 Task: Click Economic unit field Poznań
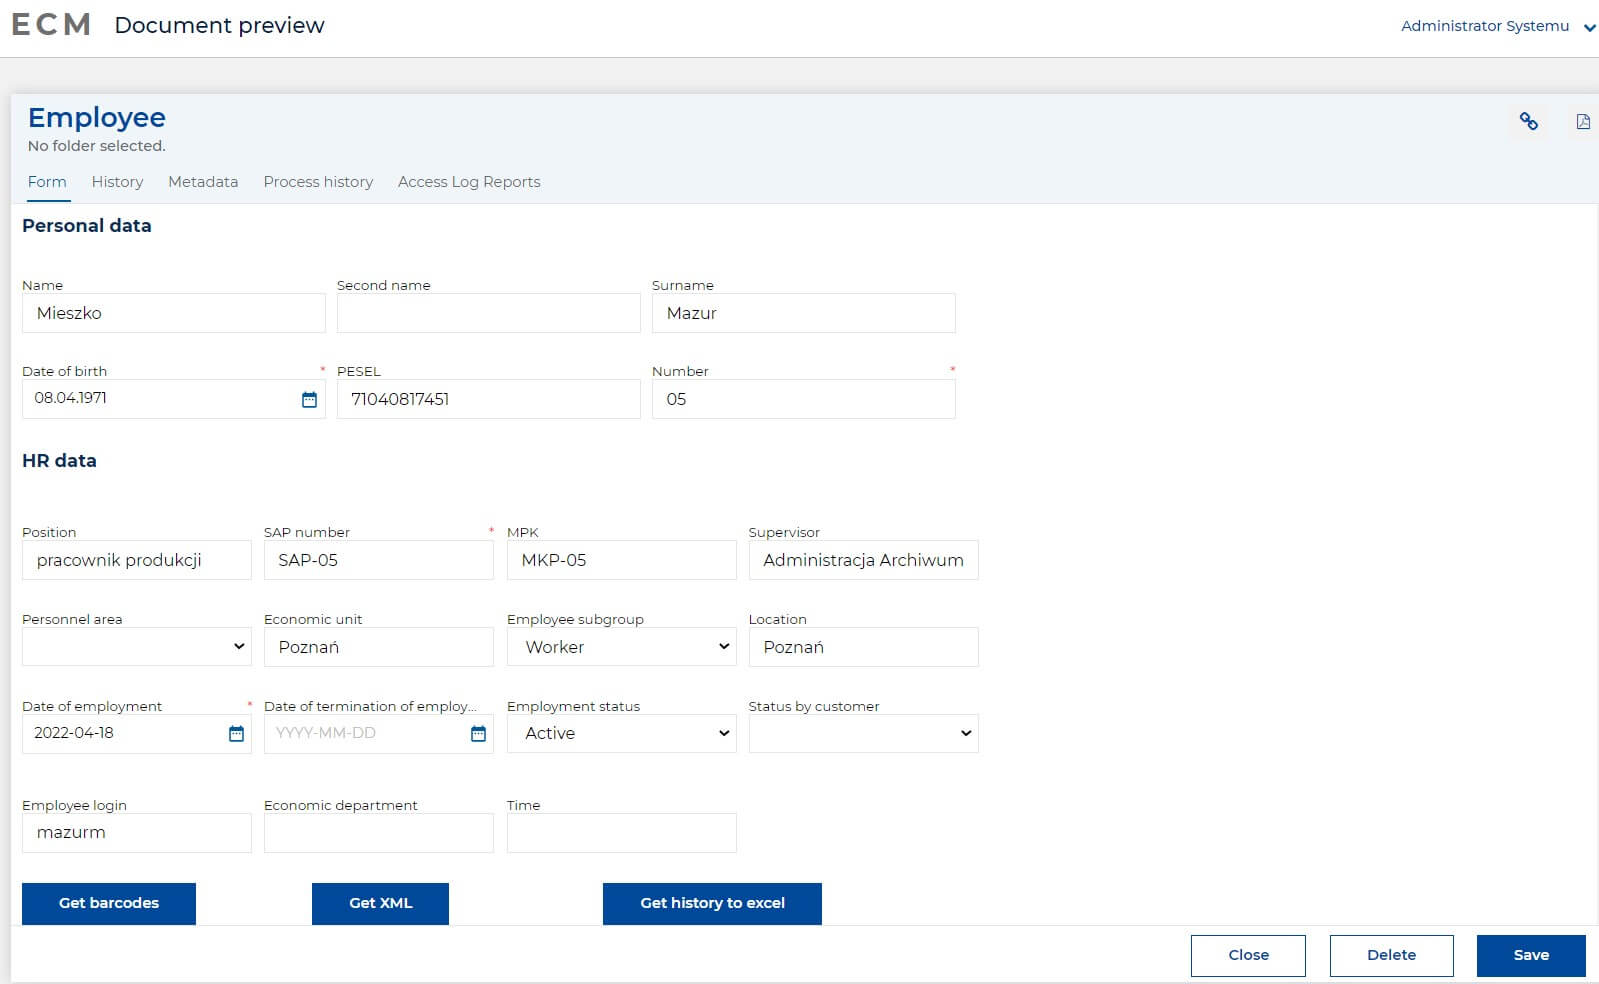[379, 647]
